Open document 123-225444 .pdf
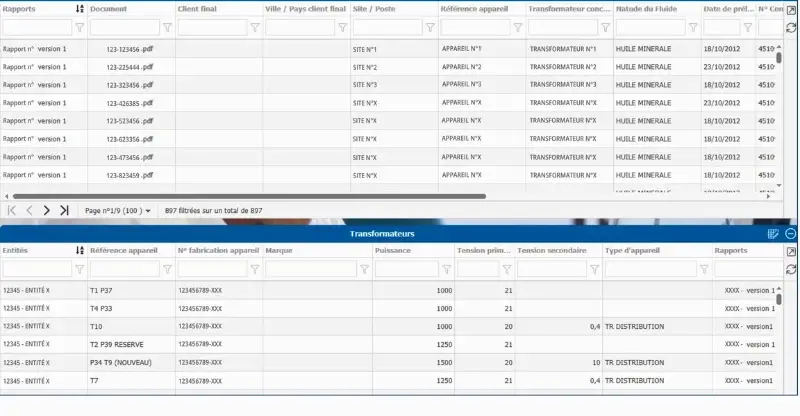The width and height of the screenshot is (800, 416). coord(130,67)
